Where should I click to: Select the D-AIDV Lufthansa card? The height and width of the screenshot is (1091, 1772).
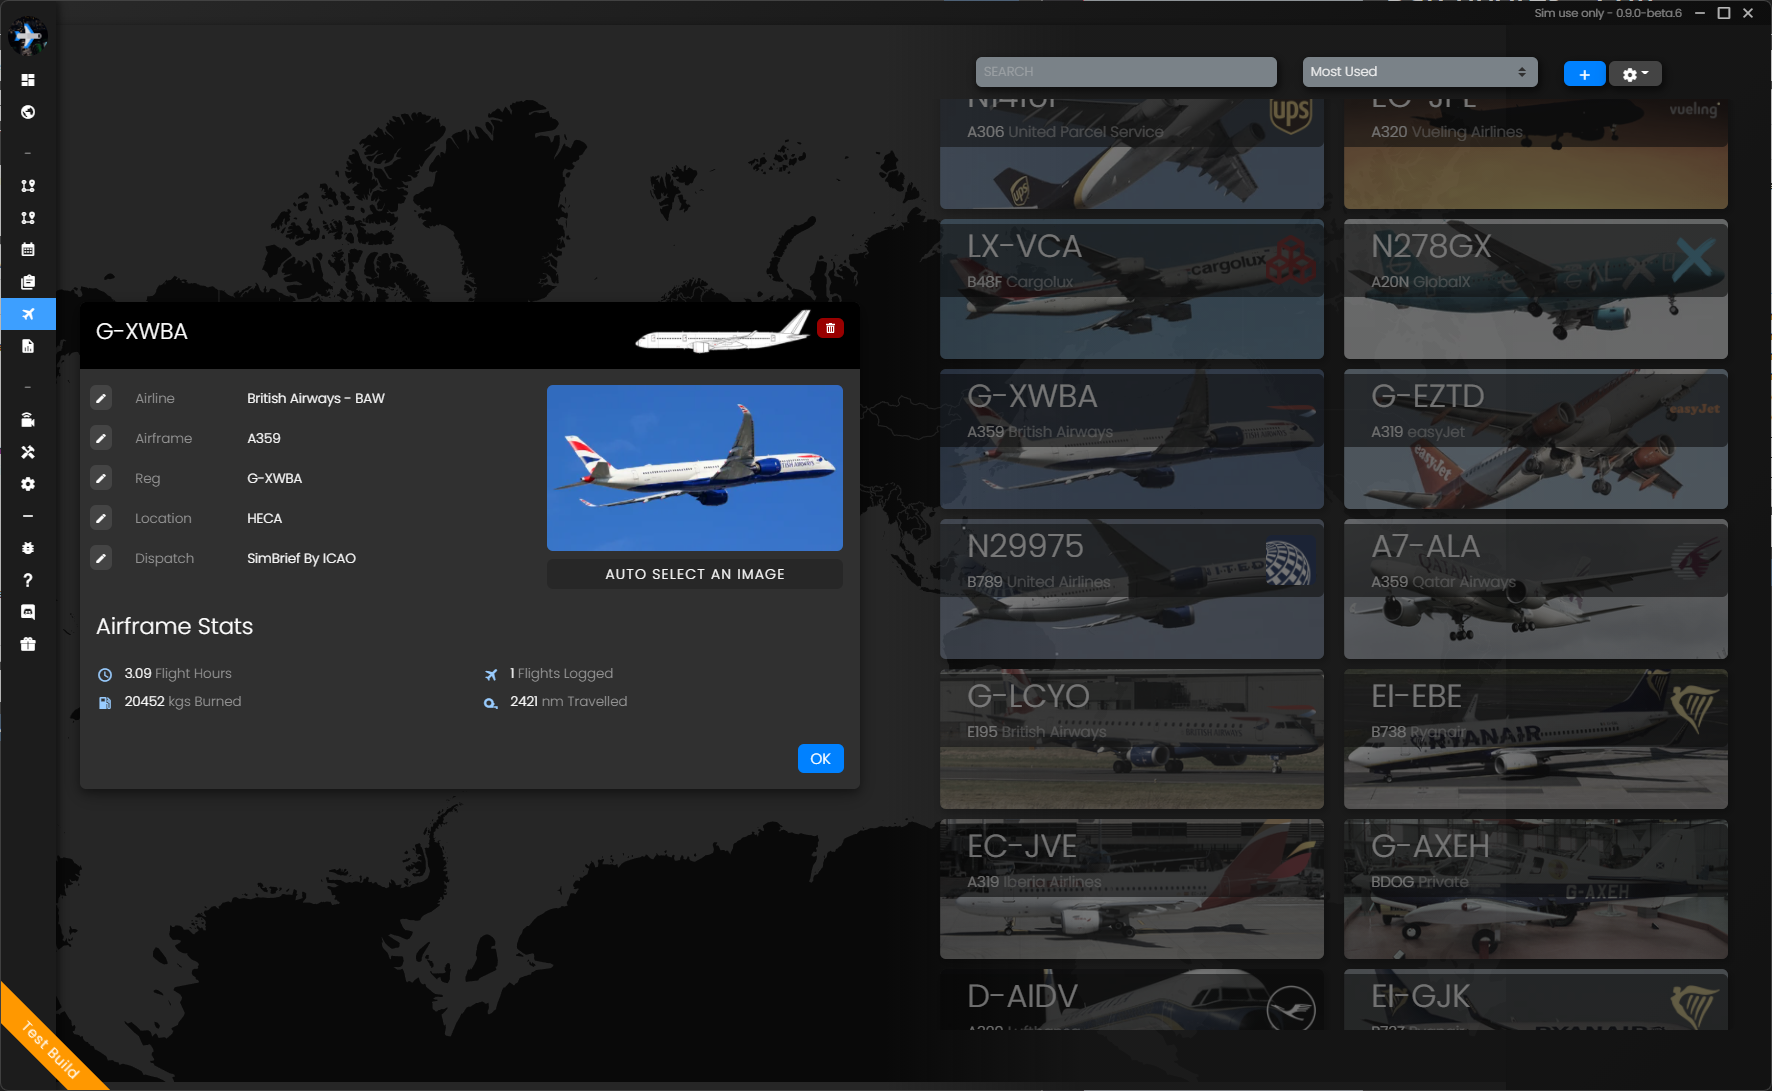point(1132,1000)
